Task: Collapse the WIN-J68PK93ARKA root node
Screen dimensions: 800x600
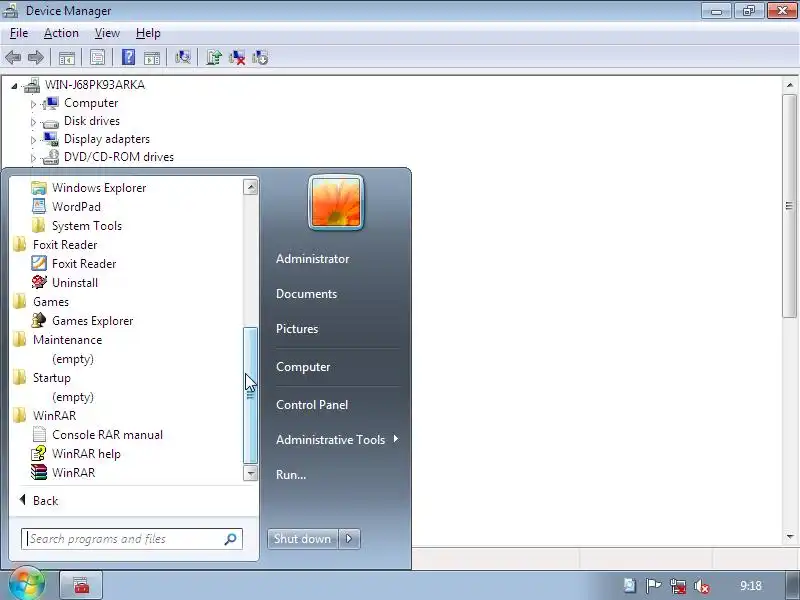Action: (14, 86)
